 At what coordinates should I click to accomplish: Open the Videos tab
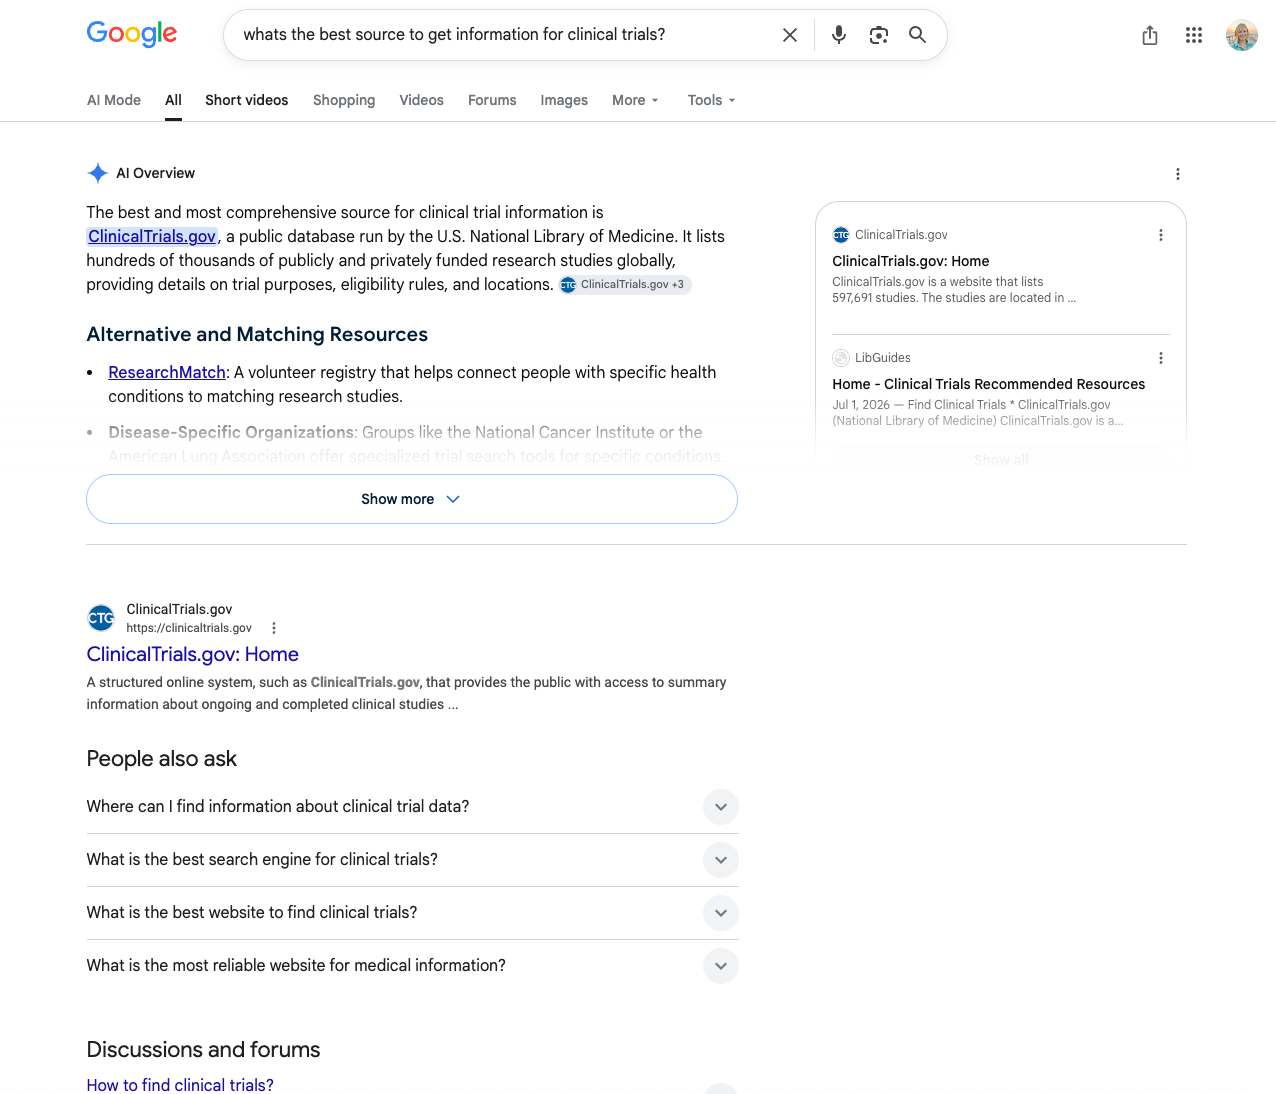(421, 100)
